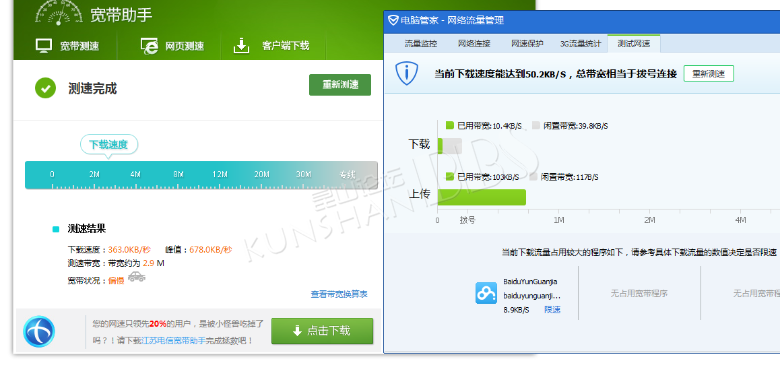780x389 pixels.
Task: Click the 20% red percentage text
Action: tap(158, 324)
